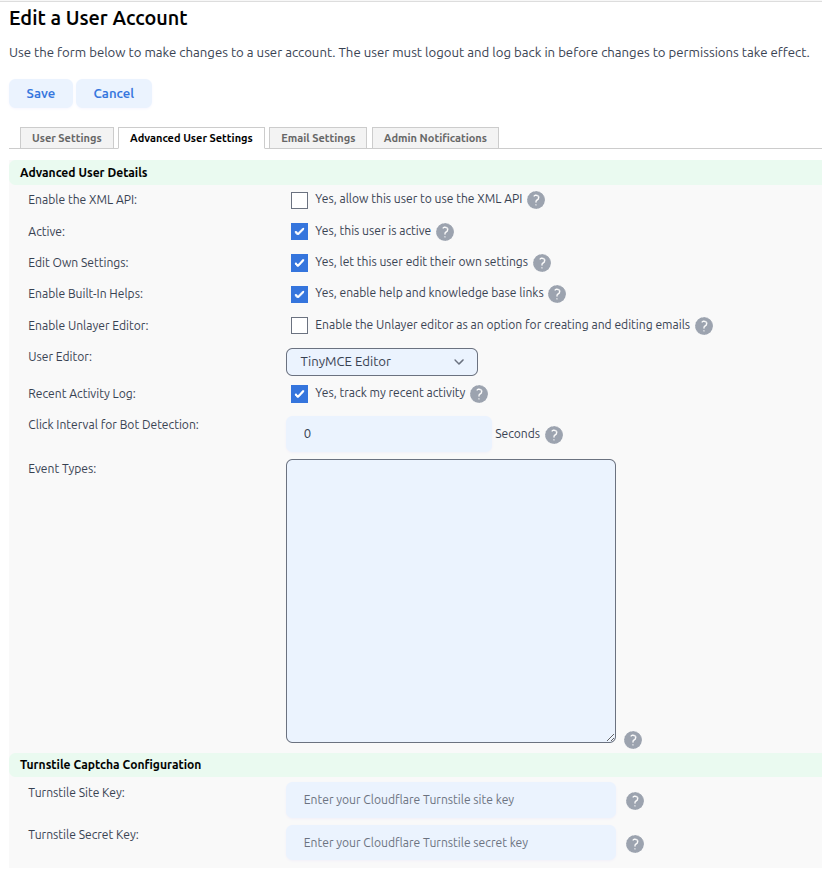
Task: Show help for knowledge base links option
Action: coord(557,294)
